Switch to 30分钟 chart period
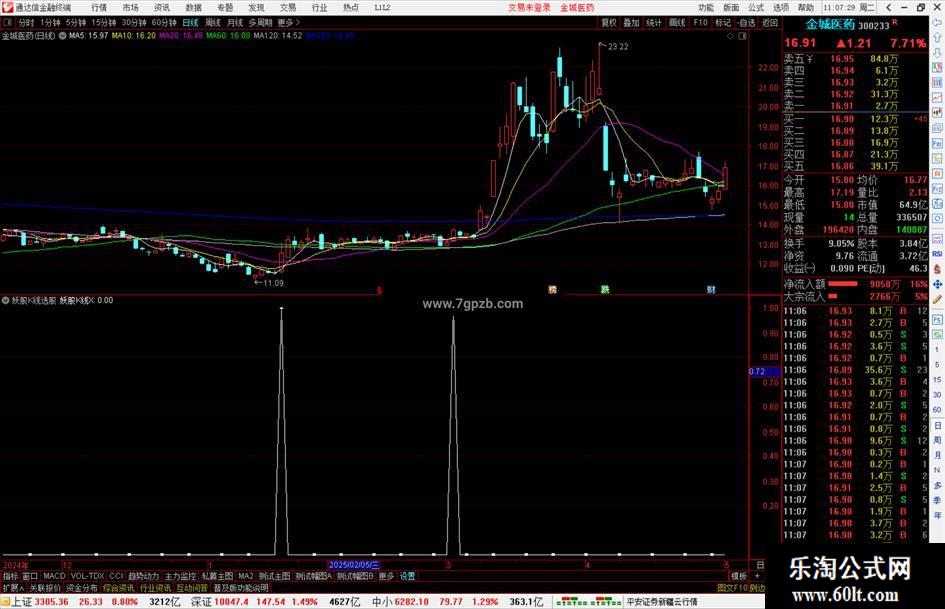The width and height of the screenshot is (945, 609). pos(134,23)
